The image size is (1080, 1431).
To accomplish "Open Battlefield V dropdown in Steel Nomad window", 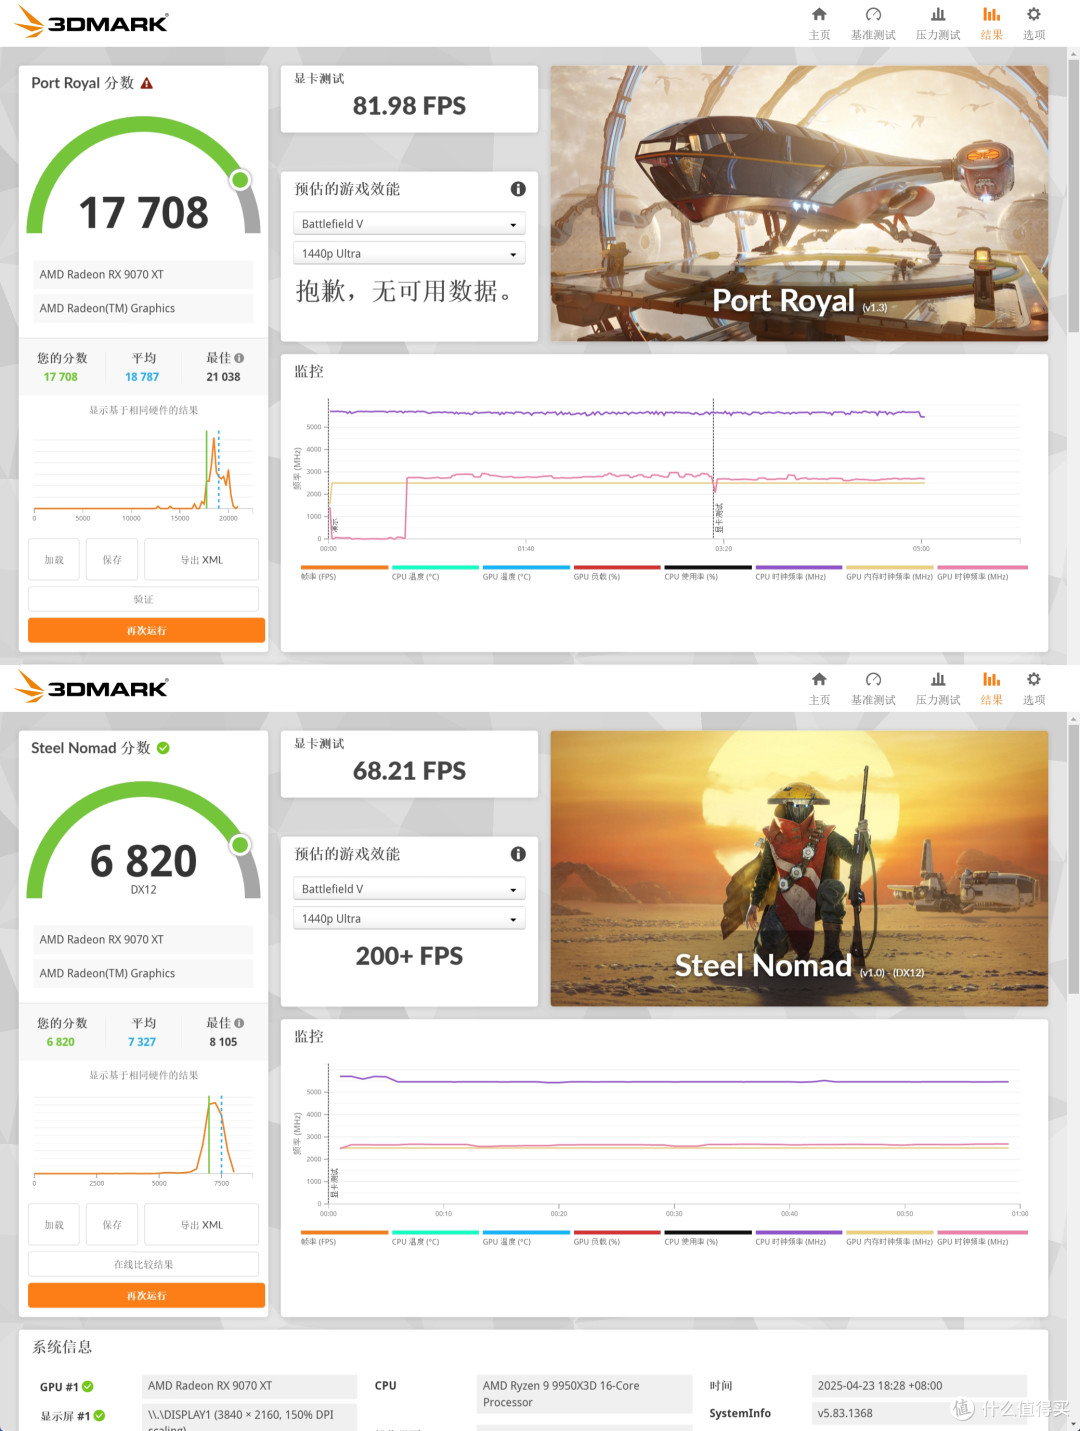I will 409,889.
